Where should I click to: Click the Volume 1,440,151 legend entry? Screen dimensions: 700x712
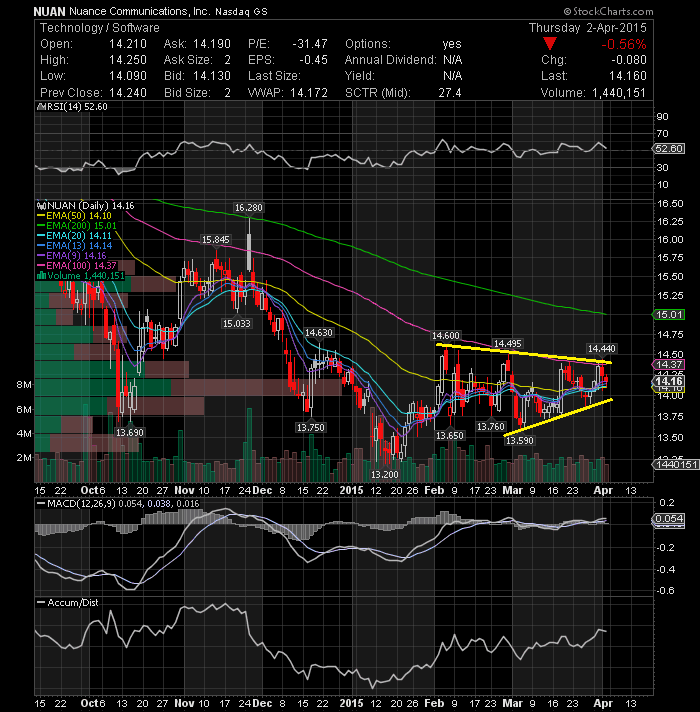tap(81, 276)
